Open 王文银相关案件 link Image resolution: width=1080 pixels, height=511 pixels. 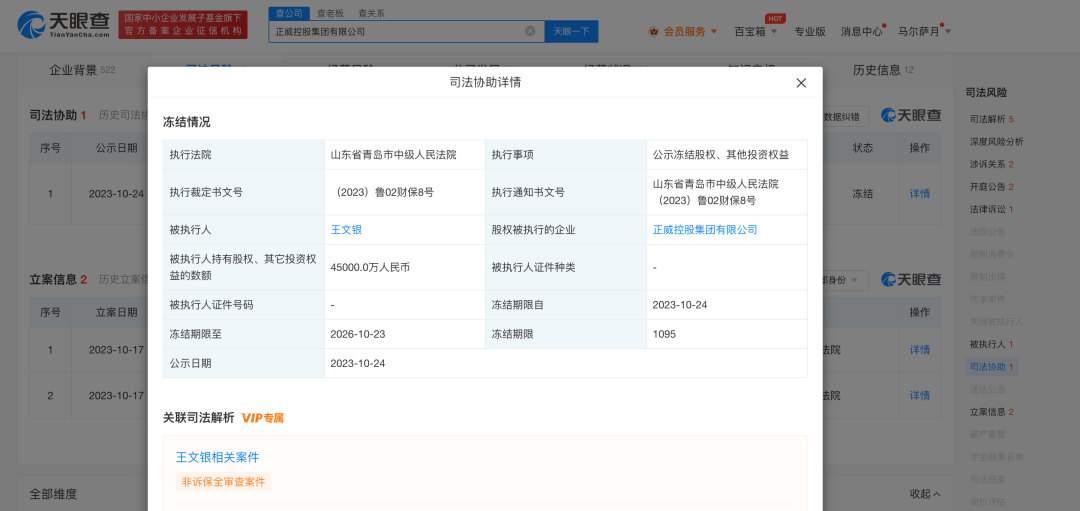pos(218,457)
